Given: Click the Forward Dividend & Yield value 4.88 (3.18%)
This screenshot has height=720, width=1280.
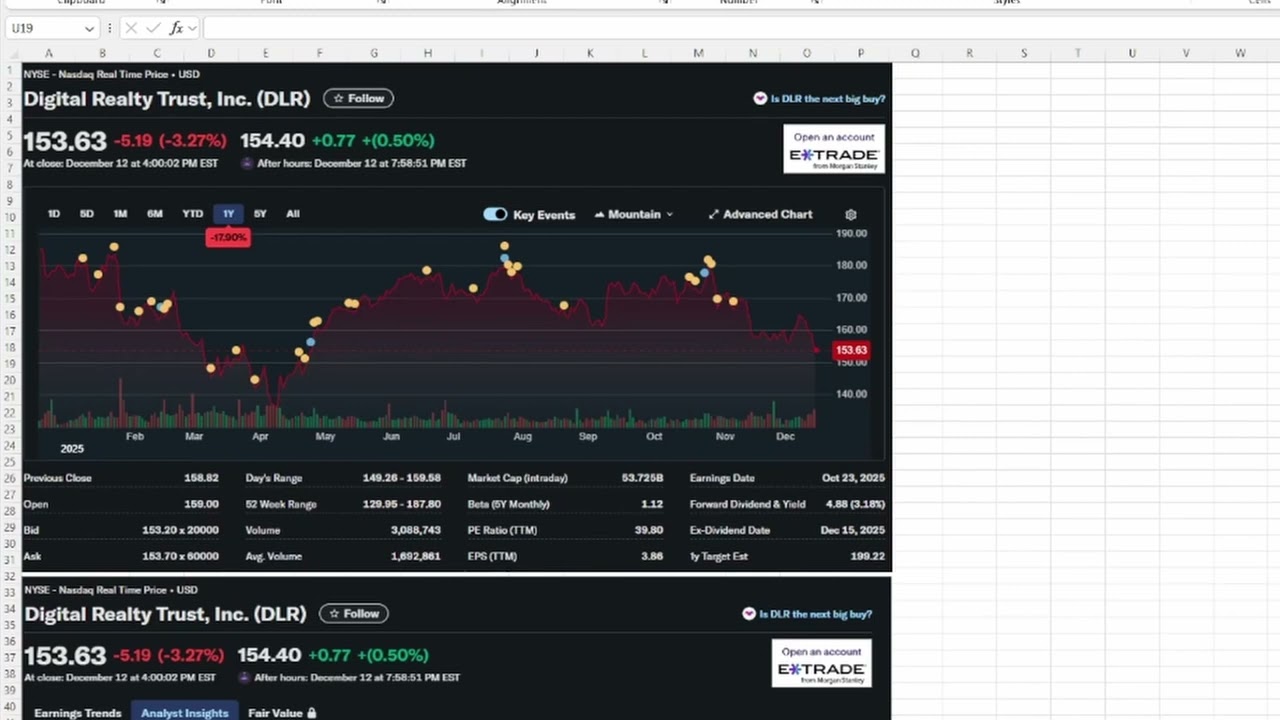Looking at the screenshot, I should [855, 504].
